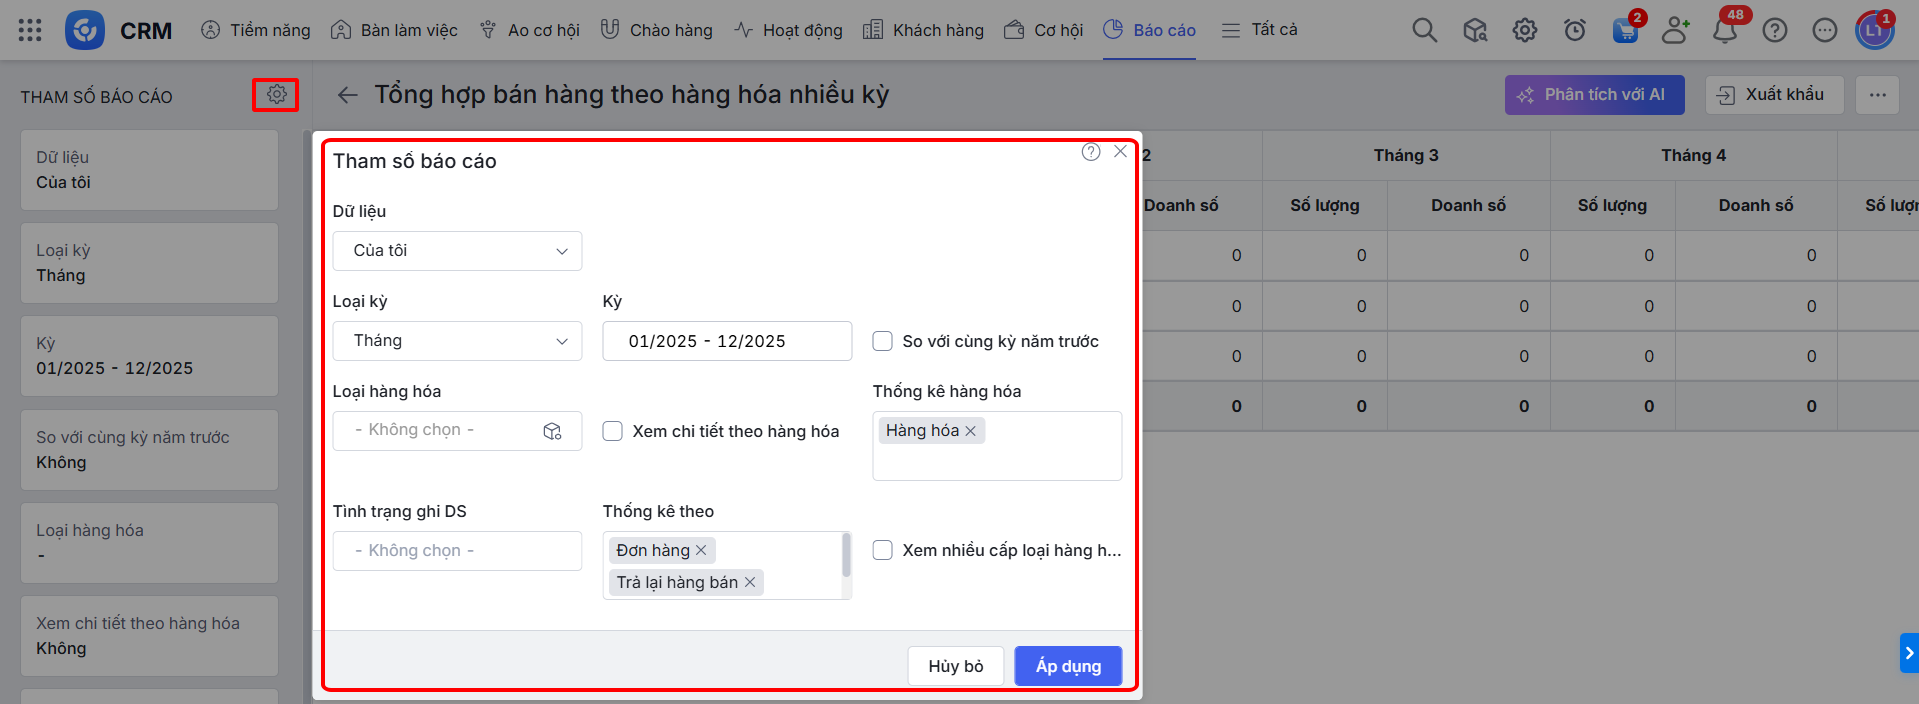
Task: Open the alarm clock reminders icon
Action: point(1574,31)
